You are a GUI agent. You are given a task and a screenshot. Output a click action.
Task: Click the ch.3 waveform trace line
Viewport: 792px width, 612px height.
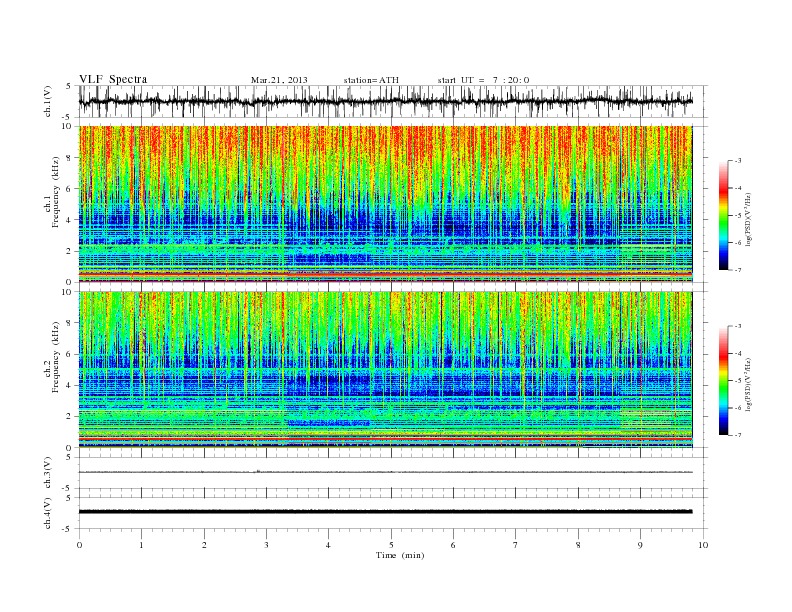(x=385, y=472)
